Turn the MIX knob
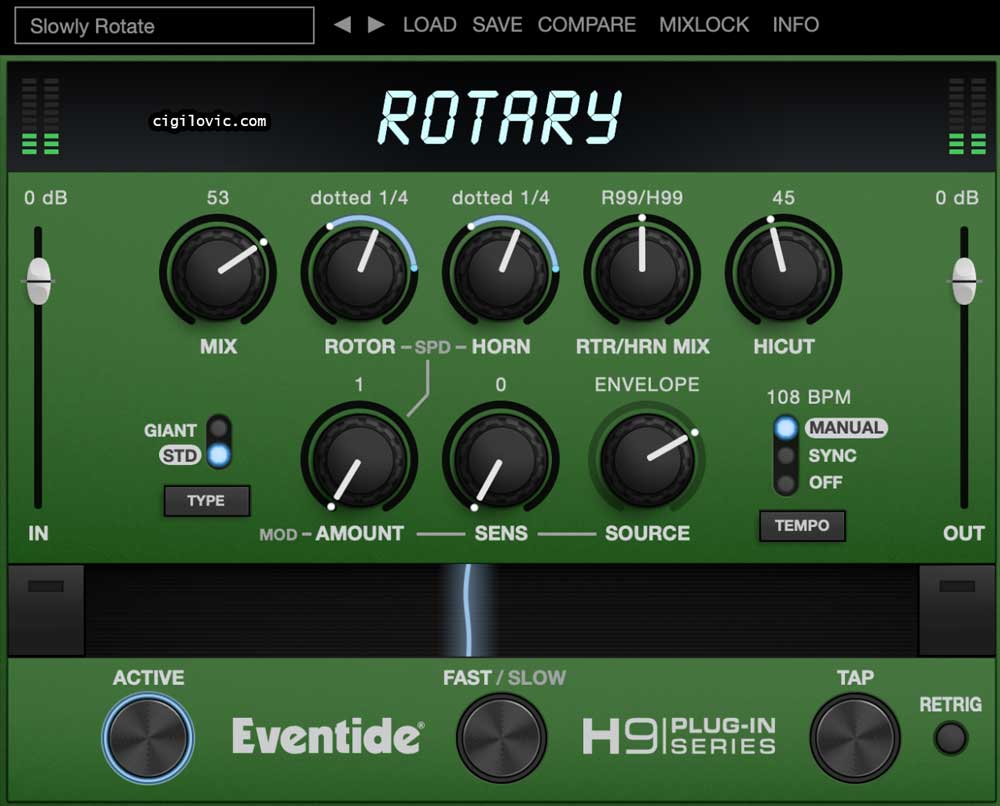This screenshot has height=806, width=1000. 218,272
